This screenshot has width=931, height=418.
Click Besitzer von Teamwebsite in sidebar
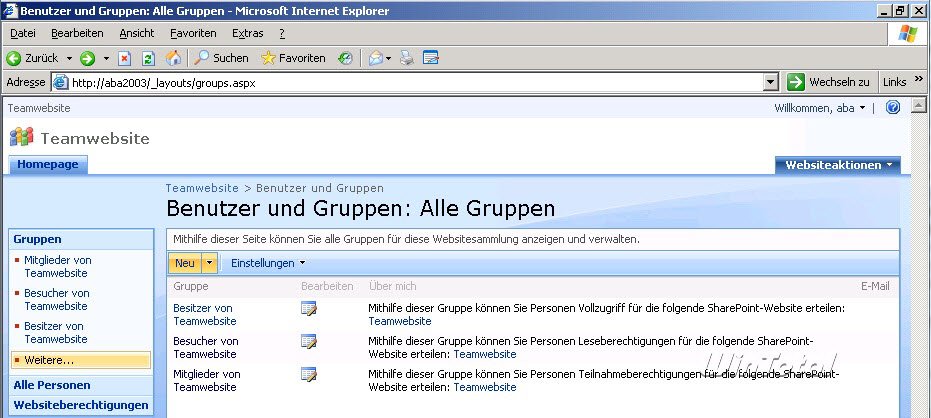click(56, 332)
